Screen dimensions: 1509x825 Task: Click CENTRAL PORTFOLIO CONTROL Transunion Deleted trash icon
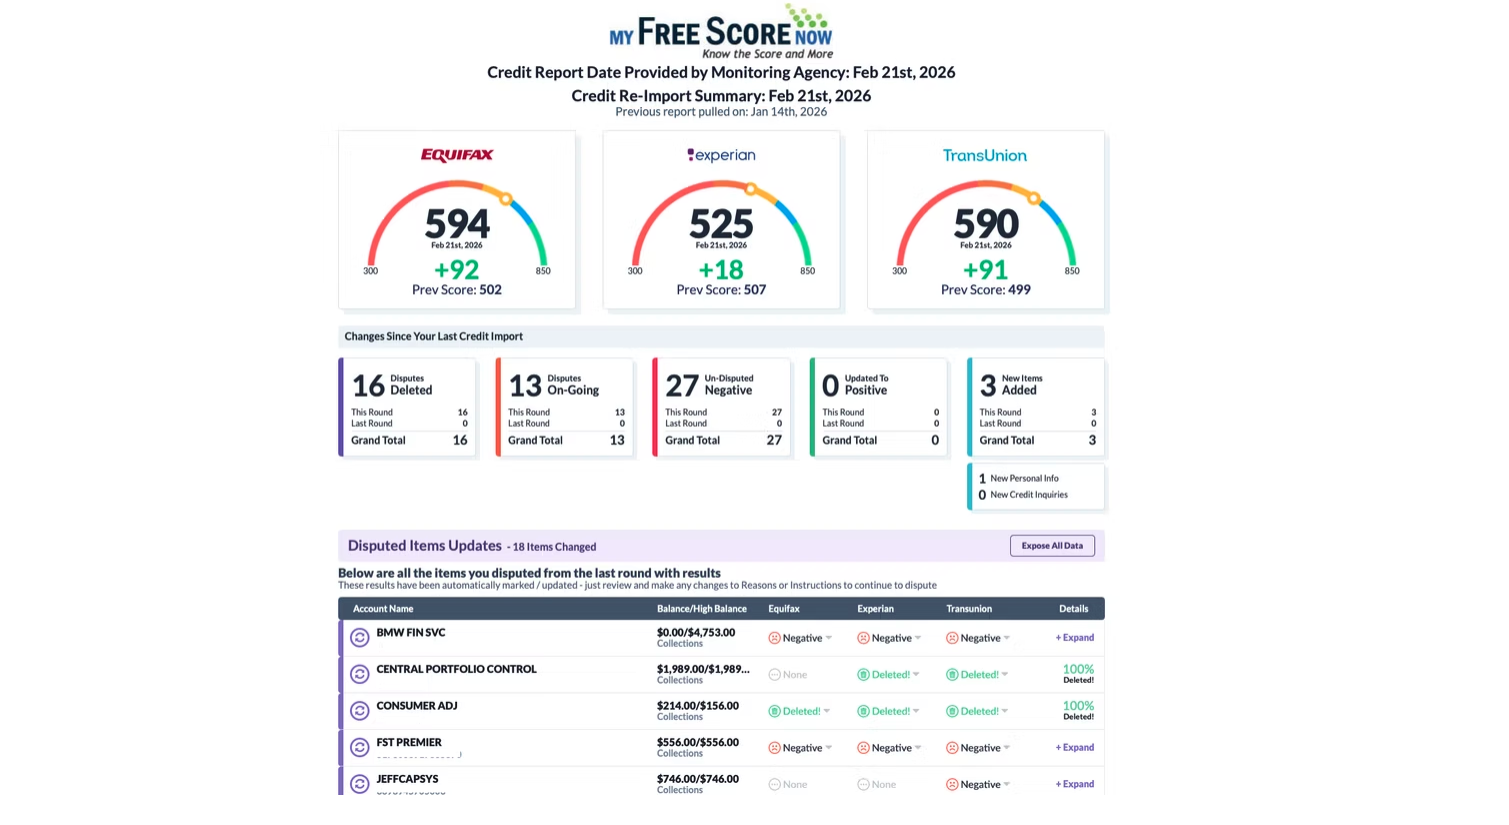[952, 675]
